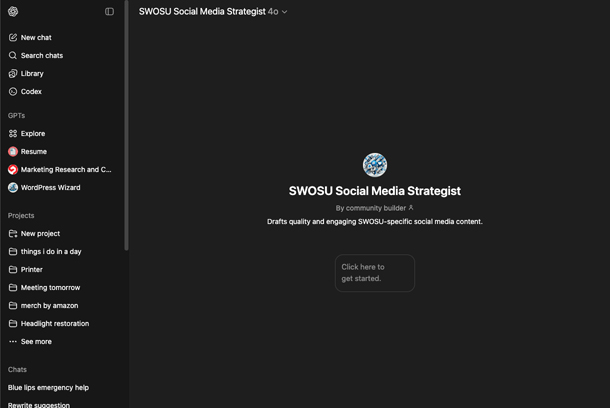
Task: Click the Search chats magnifier icon
Action: tap(13, 55)
